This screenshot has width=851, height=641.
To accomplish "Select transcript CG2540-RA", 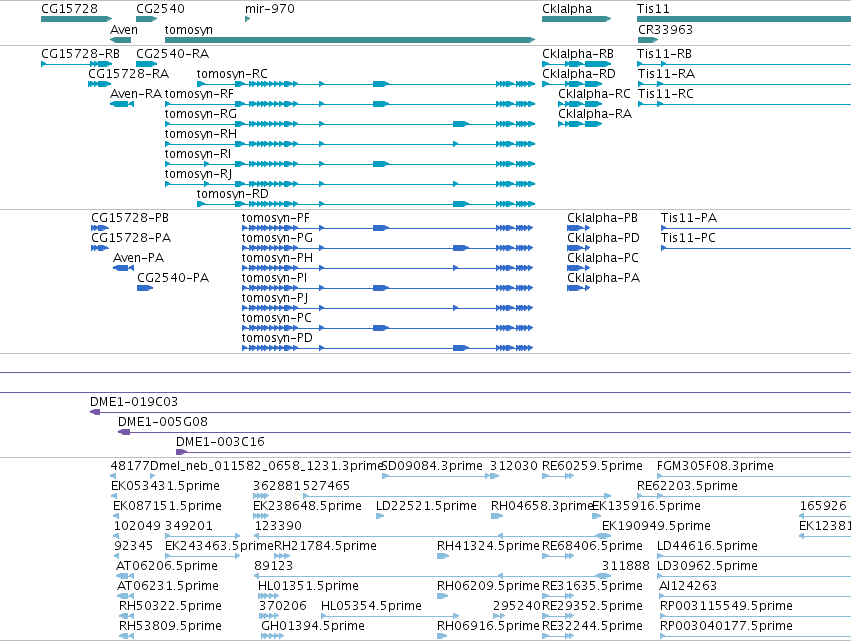I will tap(147, 64).
